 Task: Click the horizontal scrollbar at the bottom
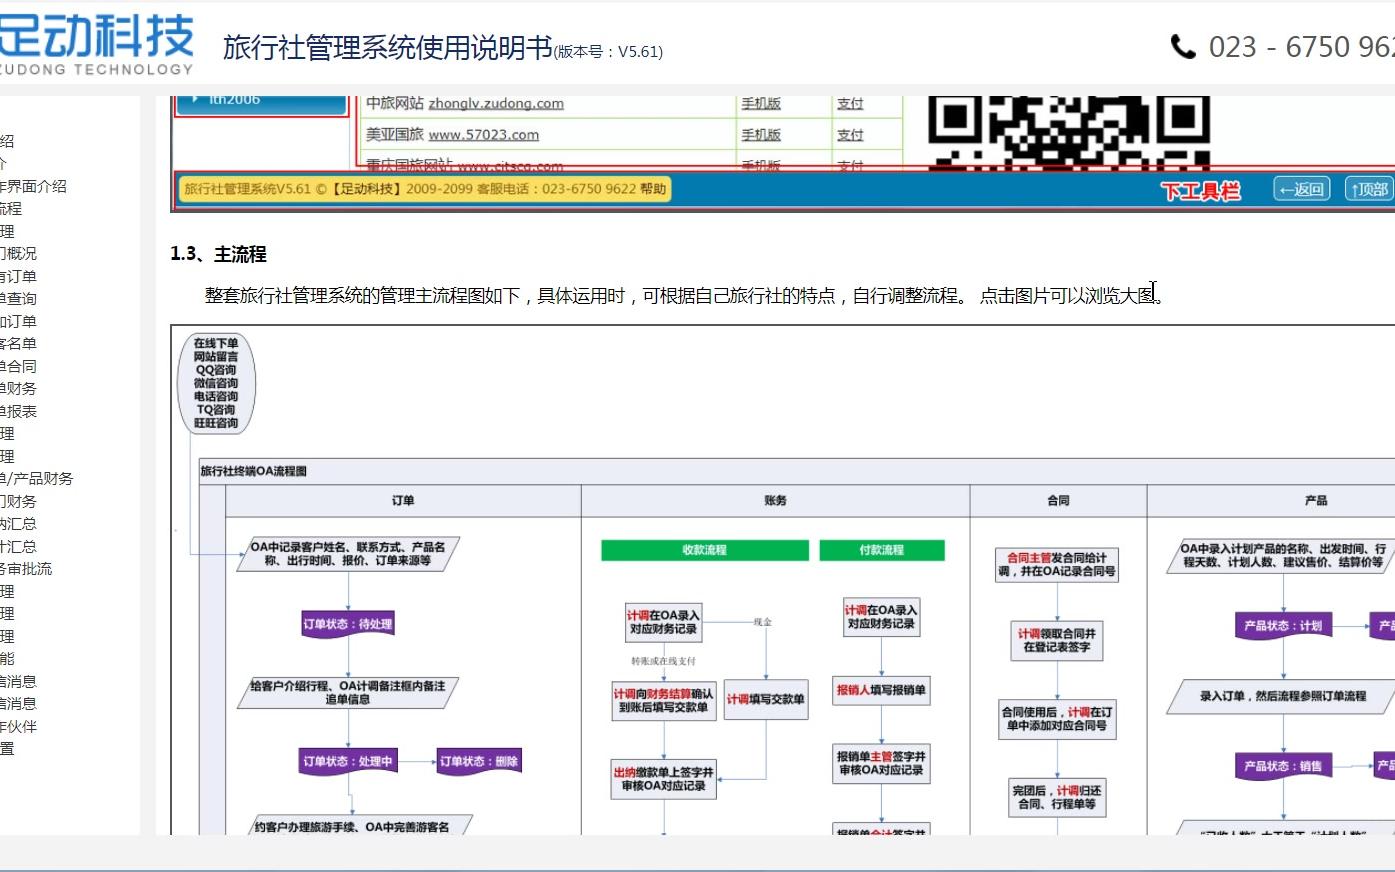tap(700, 867)
